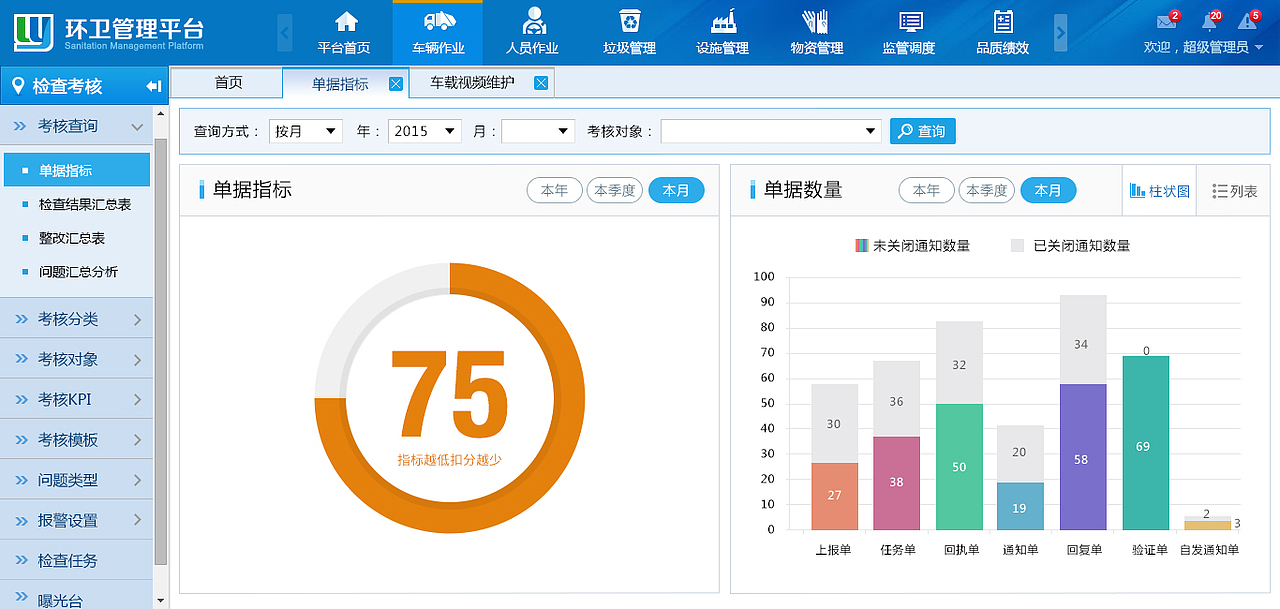1280x609 pixels.
Task: Select 本月 in 单据数量 panel
Action: pyautogui.click(x=1048, y=190)
